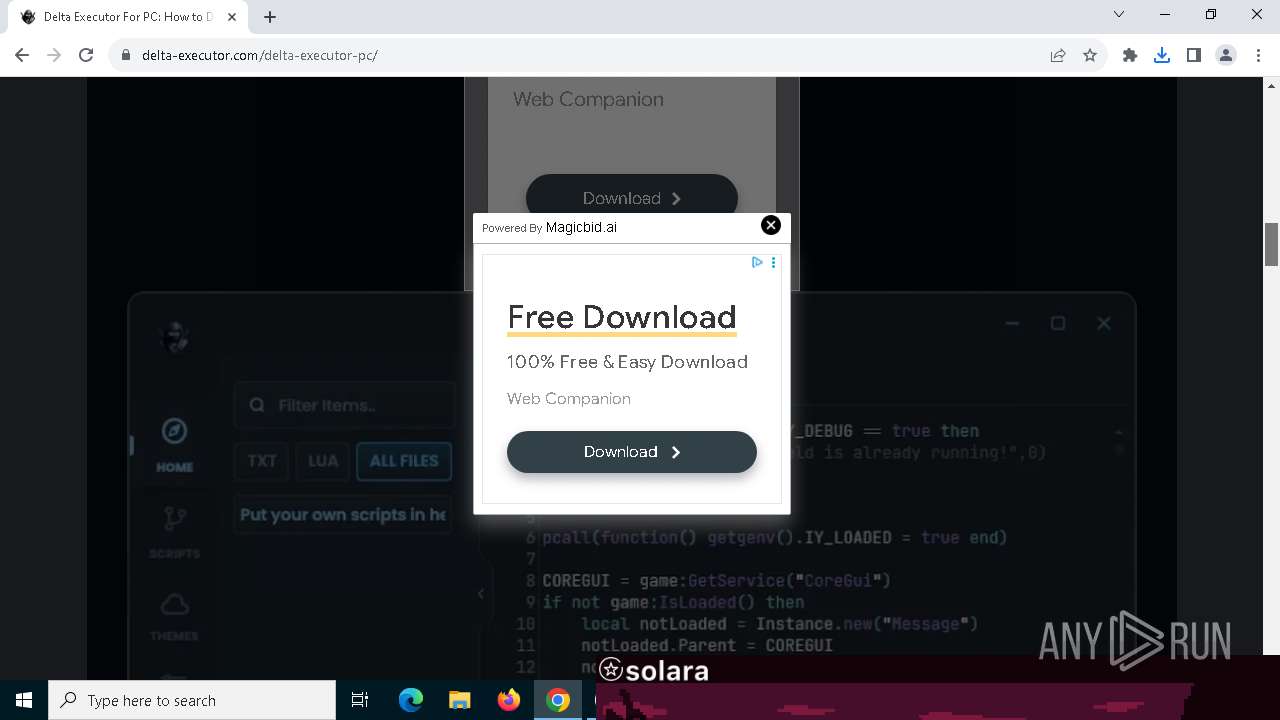
Task: Switch to Chrome in the taskbar
Action: 558,700
